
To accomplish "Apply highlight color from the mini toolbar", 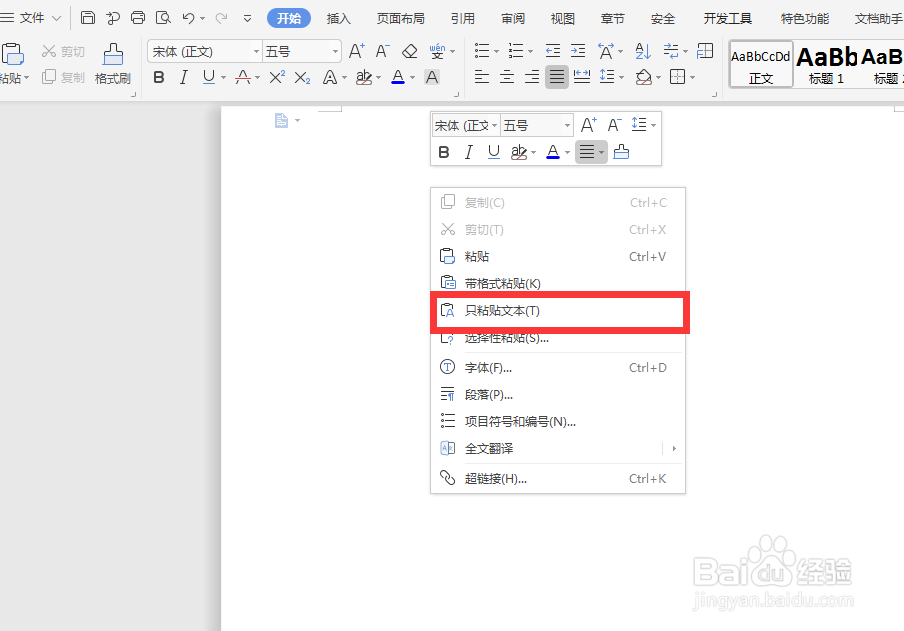I will coord(521,151).
